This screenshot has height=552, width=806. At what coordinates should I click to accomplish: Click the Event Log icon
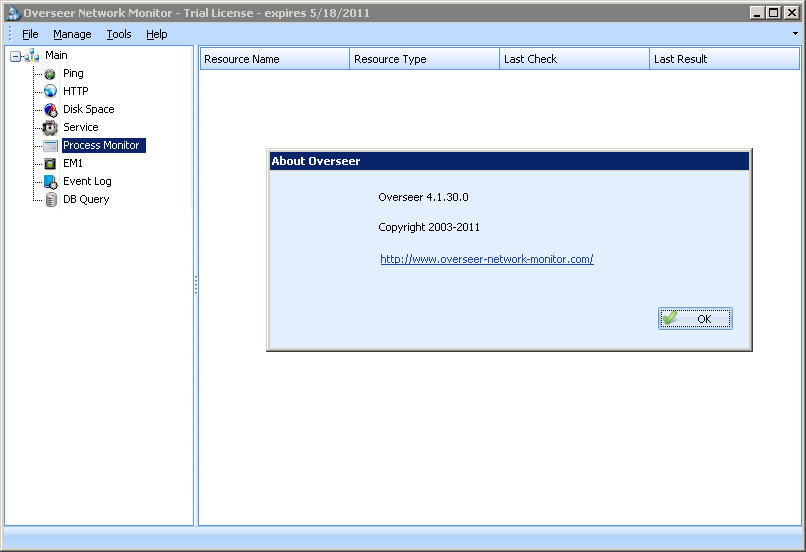50,182
